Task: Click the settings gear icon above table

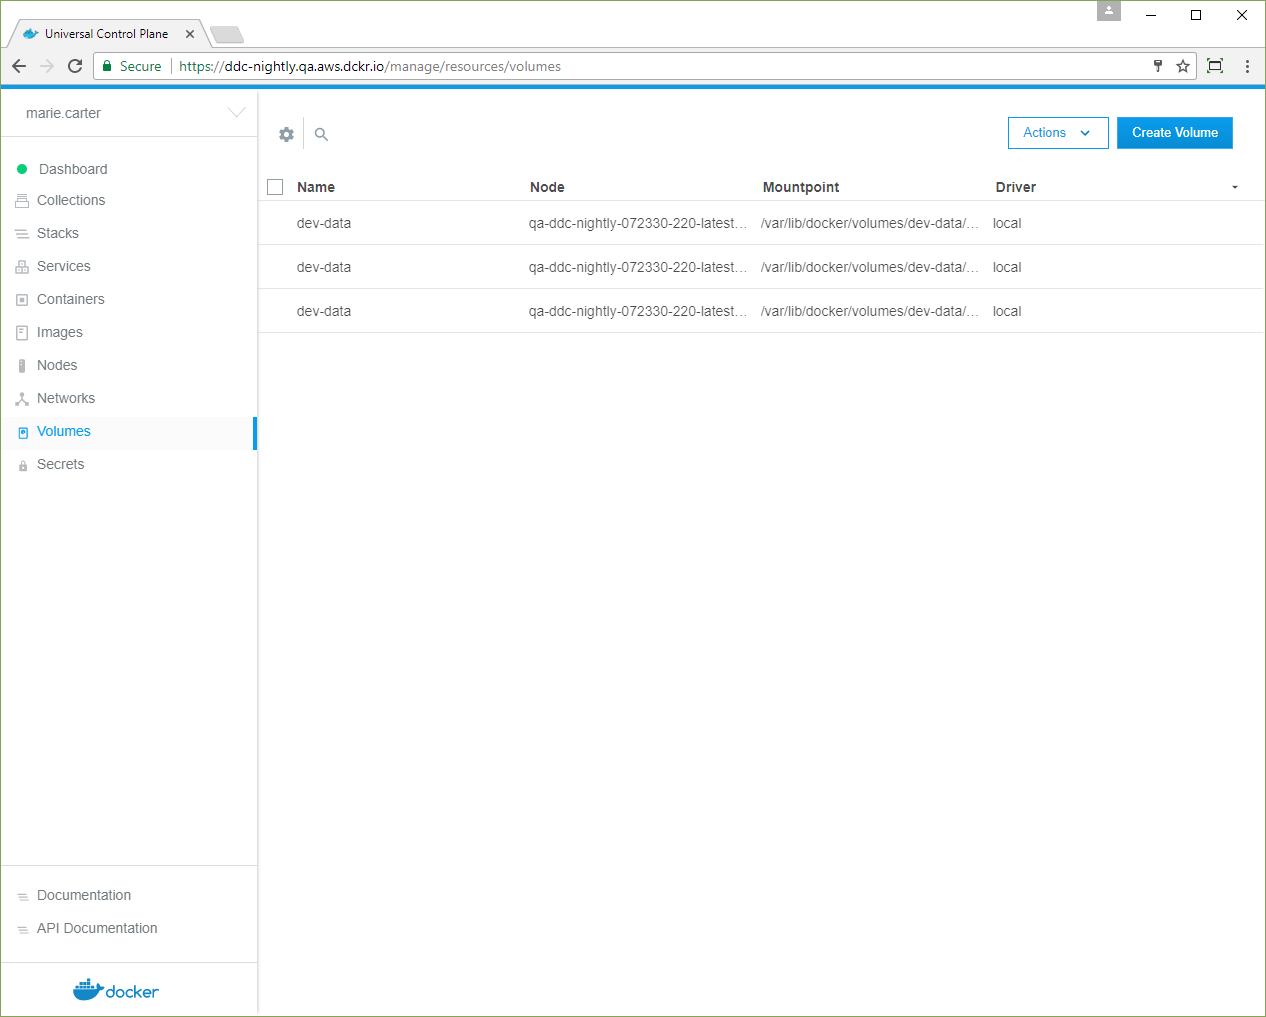Action: coord(286,134)
